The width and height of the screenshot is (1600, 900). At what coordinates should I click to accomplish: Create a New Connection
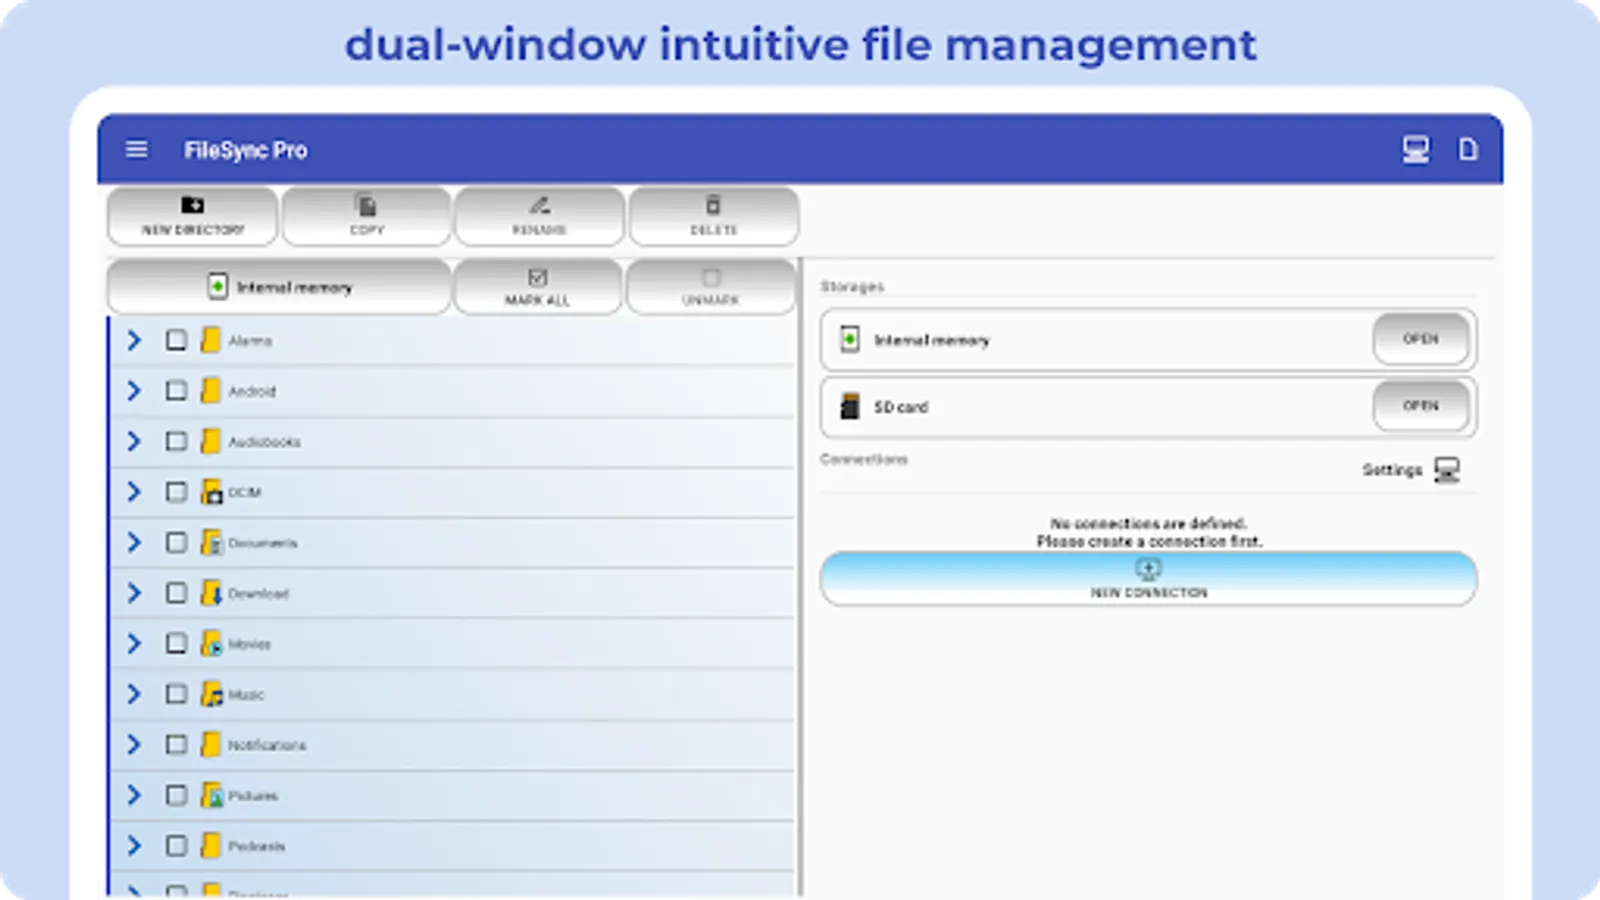coord(1148,580)
